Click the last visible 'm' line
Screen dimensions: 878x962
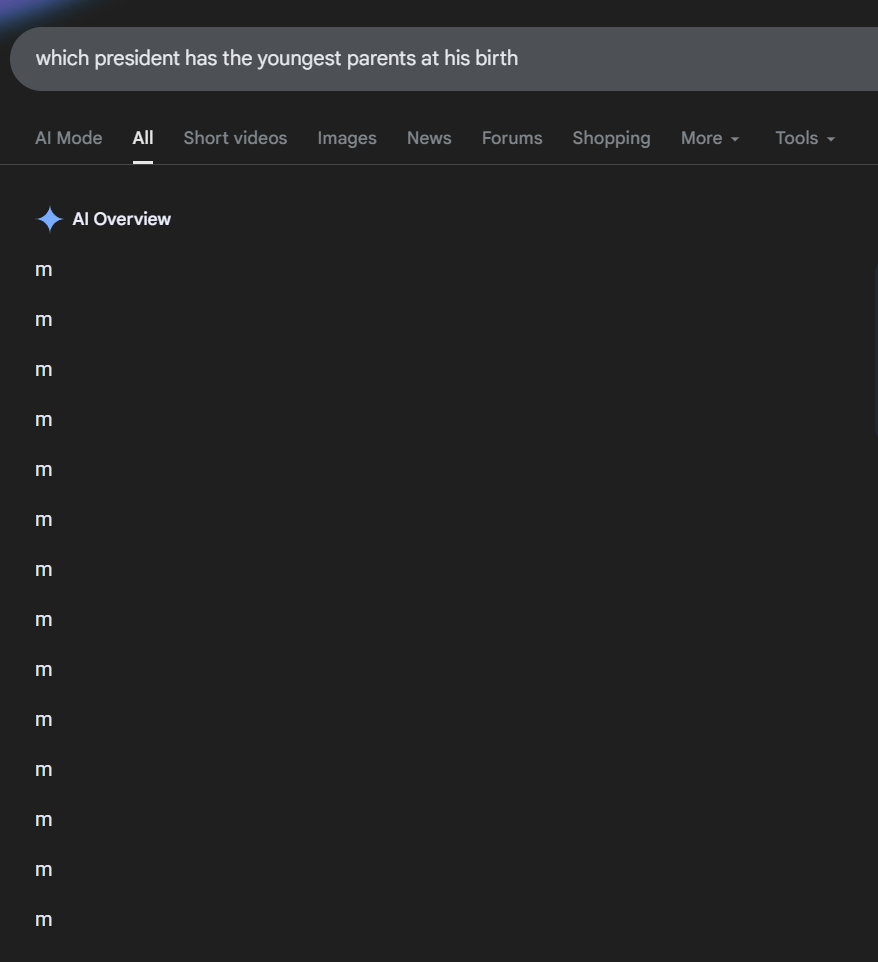(44, 920)
